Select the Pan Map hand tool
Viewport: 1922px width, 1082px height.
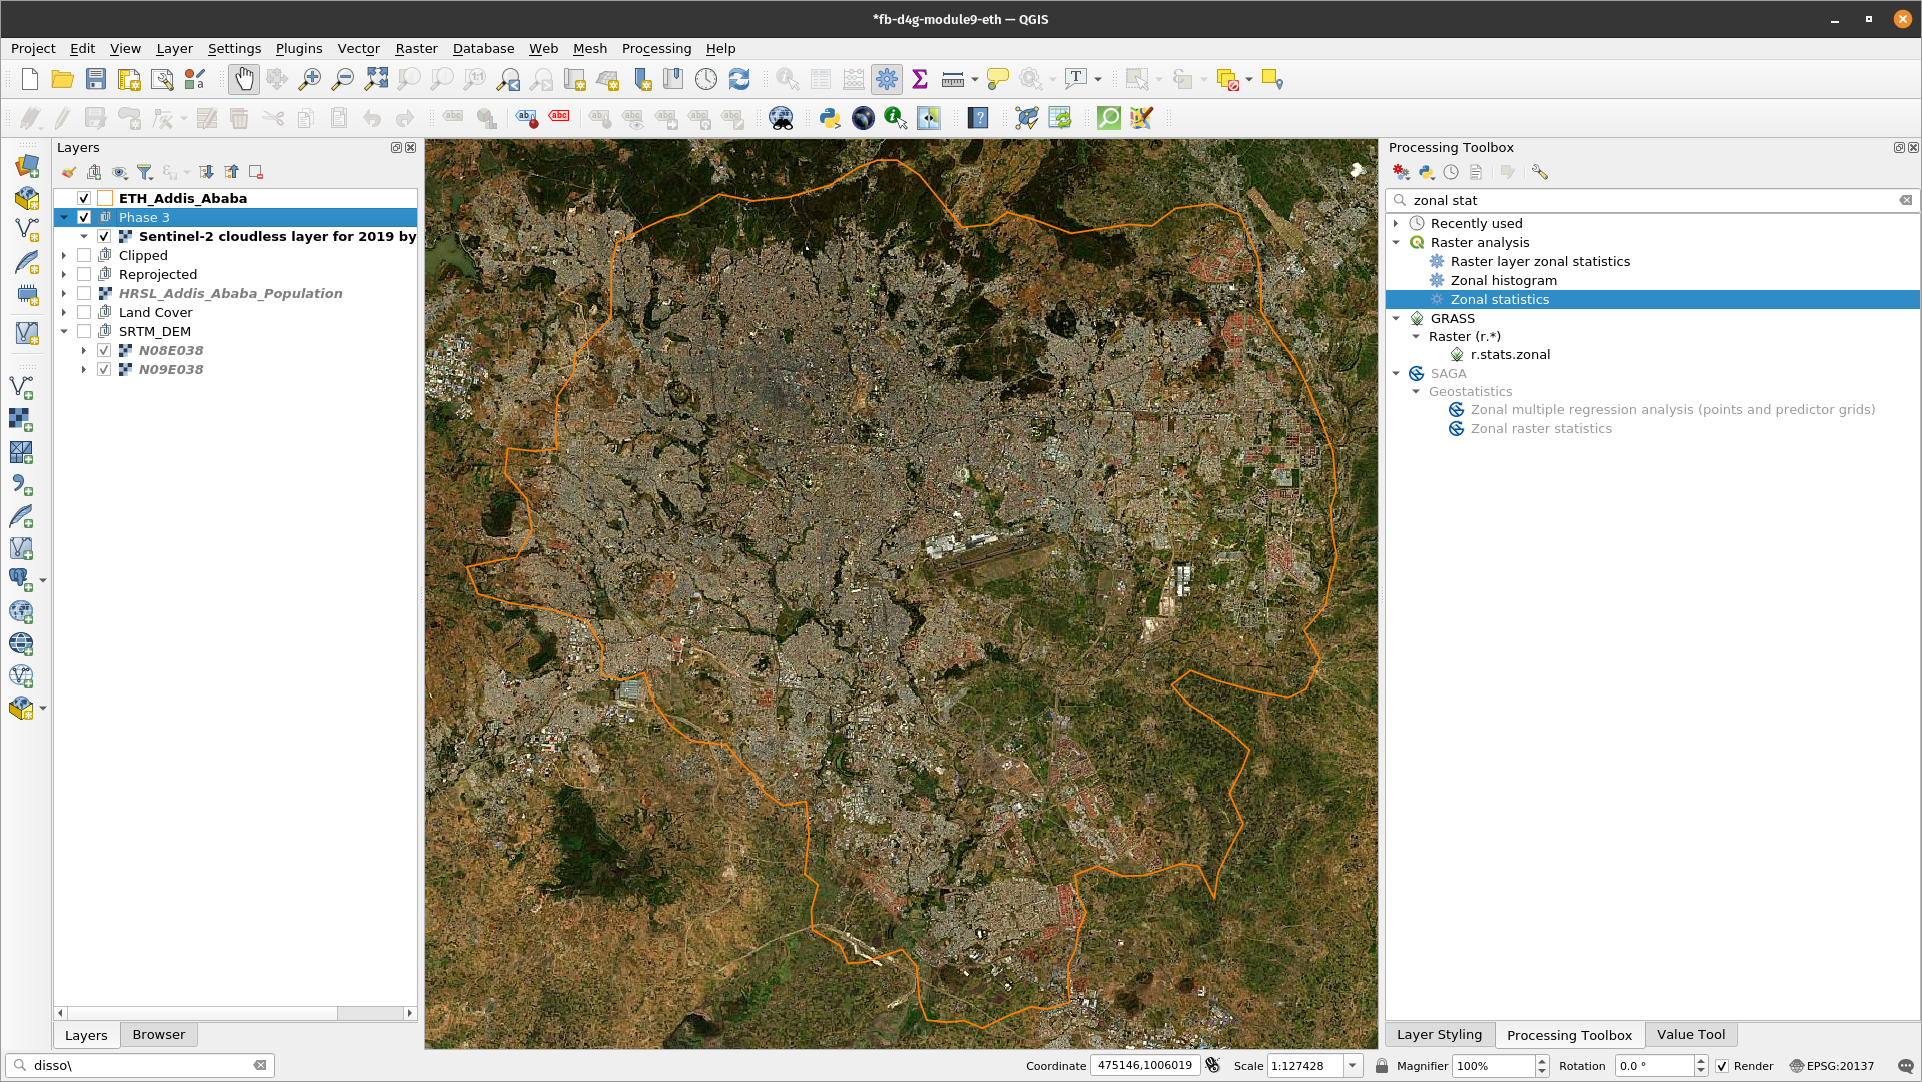tap(244, 80)
